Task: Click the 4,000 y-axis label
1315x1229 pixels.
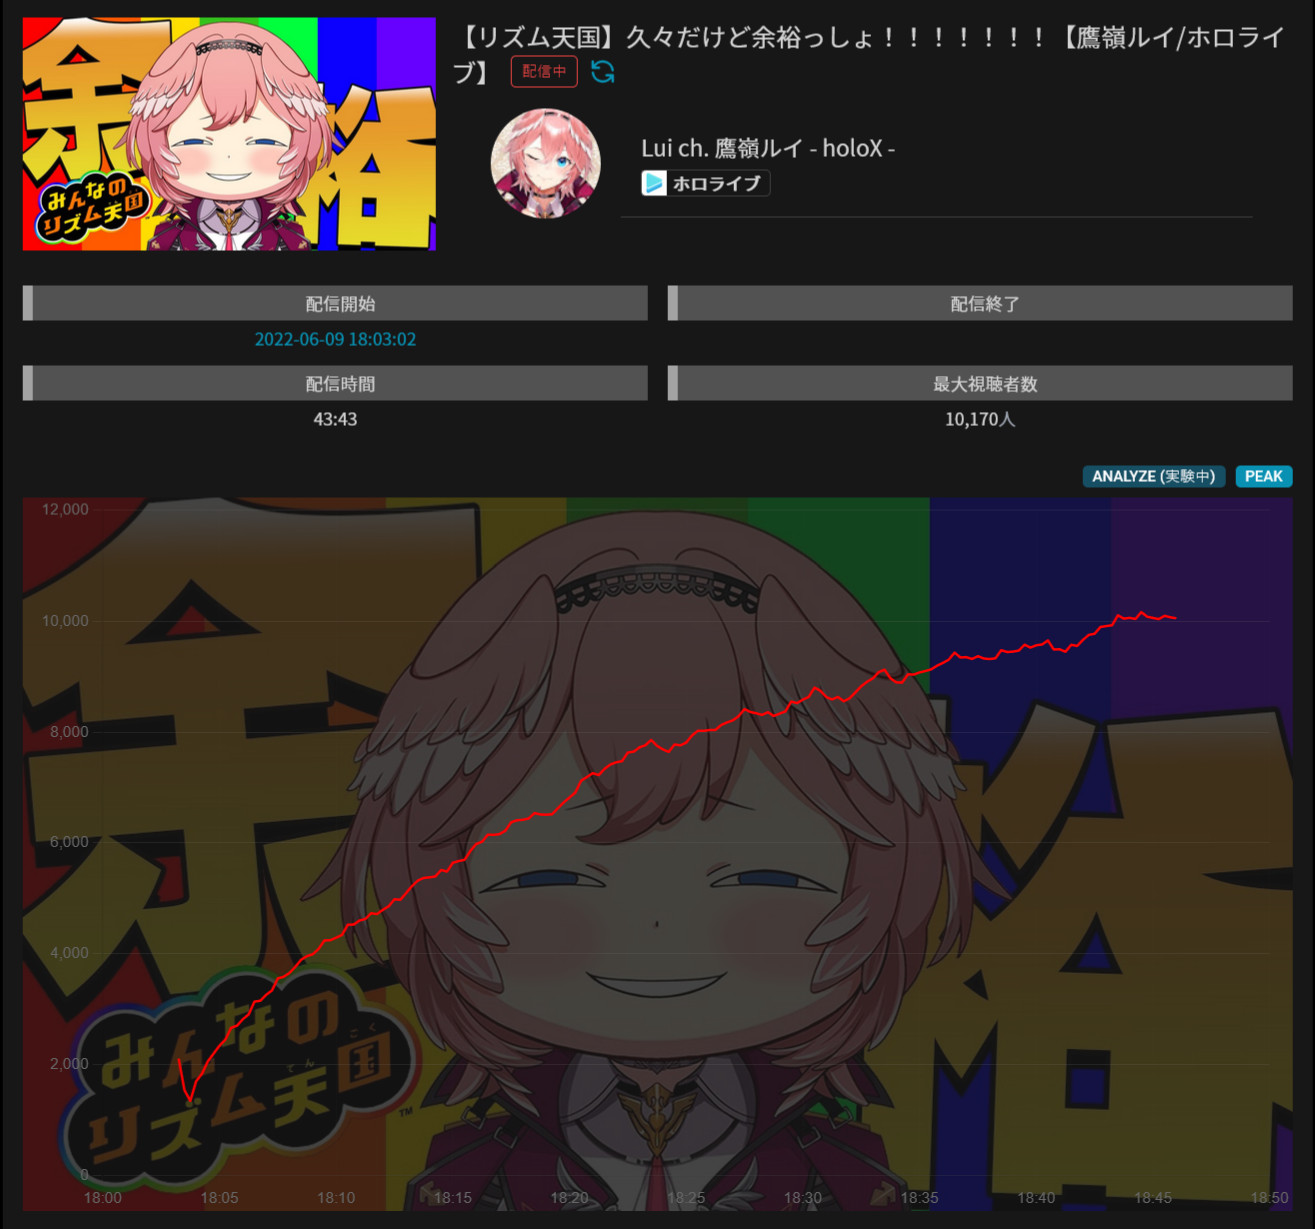Action: tap(69, 952)
